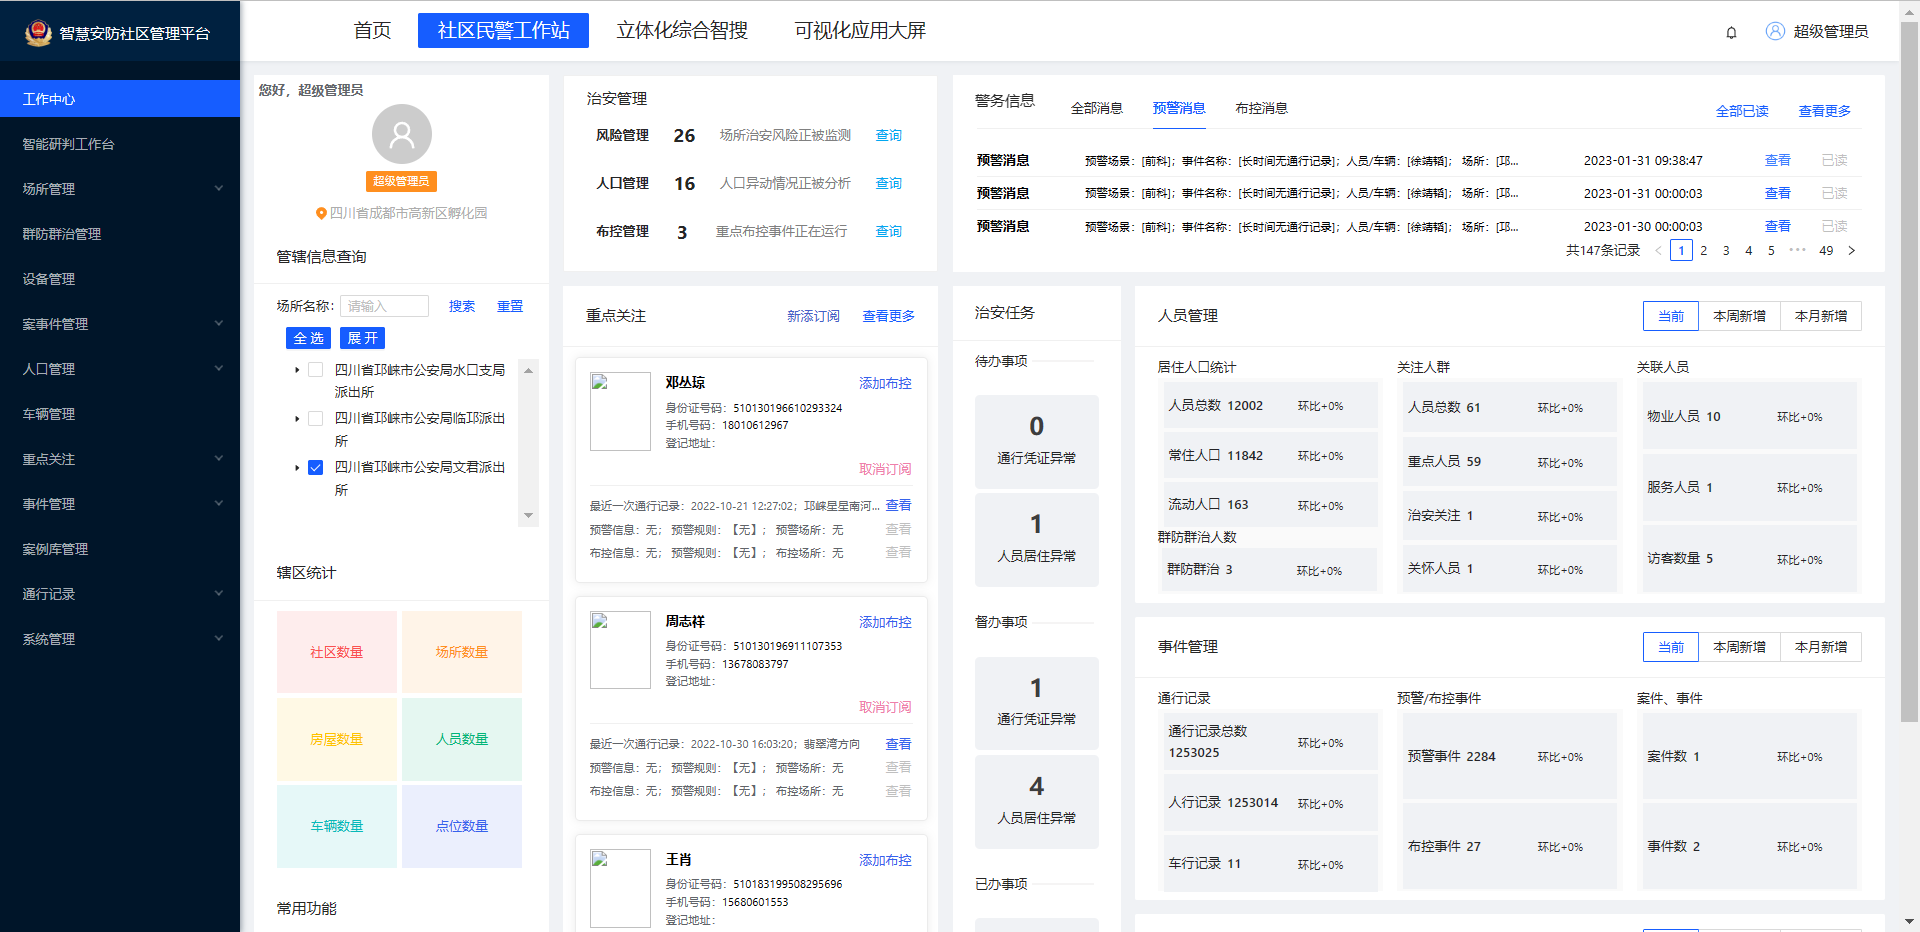Viewport: 1920px width, 932px height.
Task: Check the 临邛派出所 checkbox
Action: click(x=316, y=418)
